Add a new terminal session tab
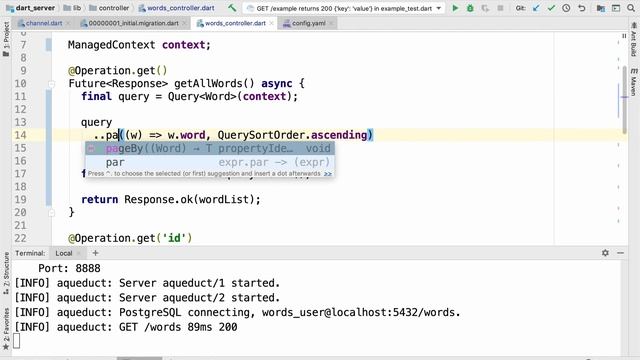Screen dimensions: 640x360 tap(96, 253)
